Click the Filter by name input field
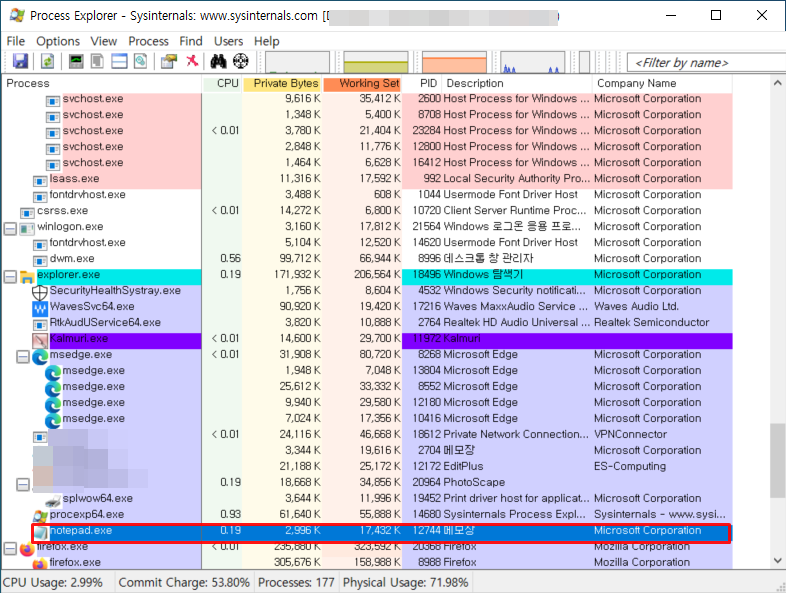786x593 pixels. click(x=706, y=63)
